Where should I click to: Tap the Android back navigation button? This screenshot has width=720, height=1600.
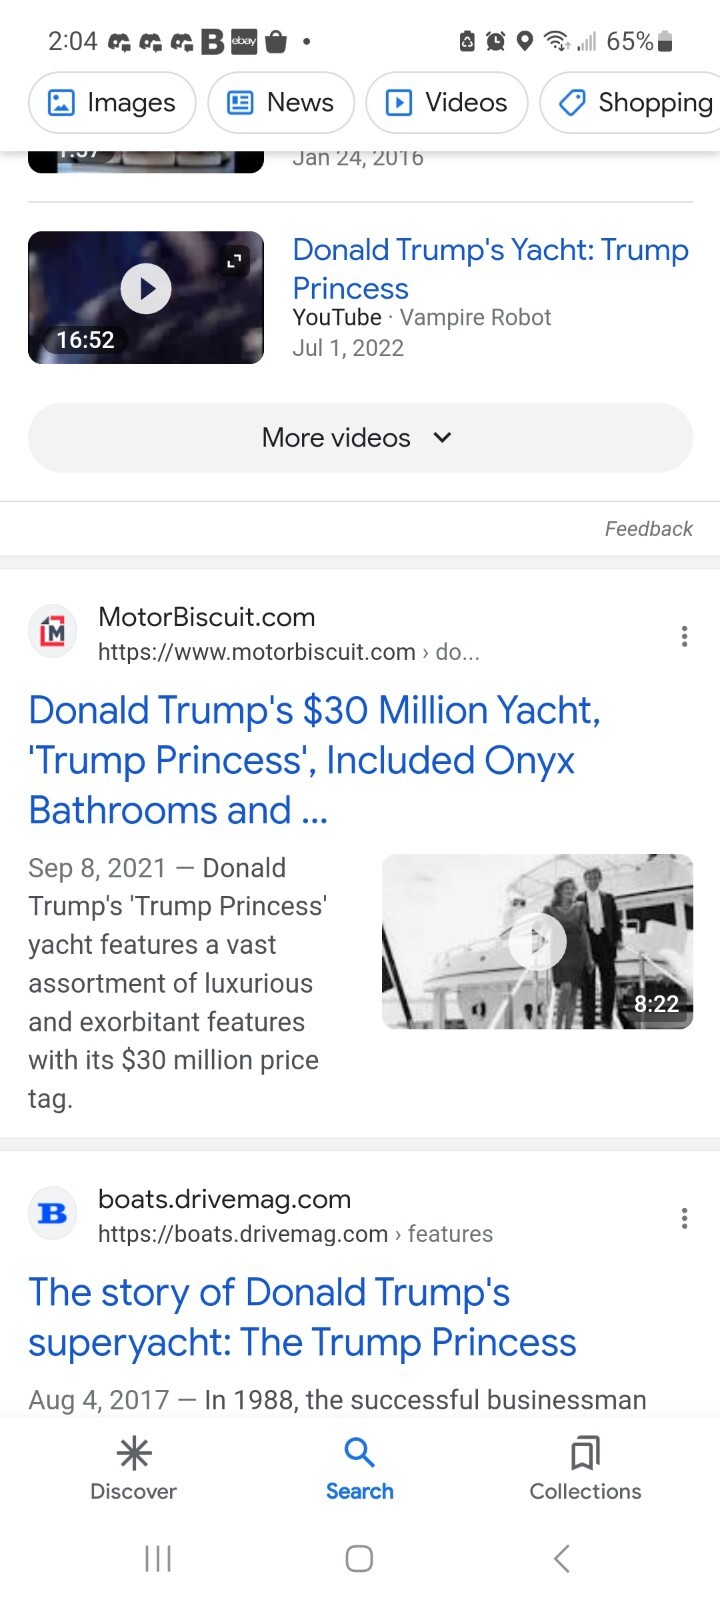tap(561, 1558)
